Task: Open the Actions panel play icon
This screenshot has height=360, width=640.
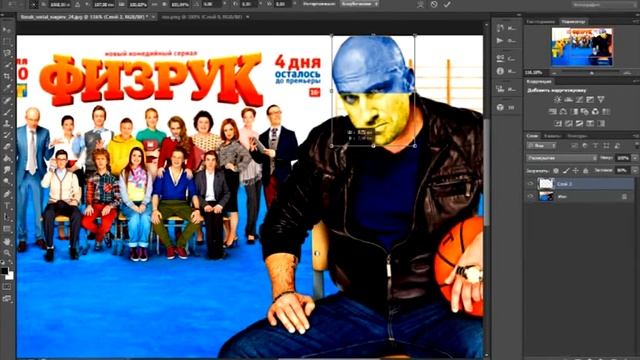Action: (x=500, y=40)
